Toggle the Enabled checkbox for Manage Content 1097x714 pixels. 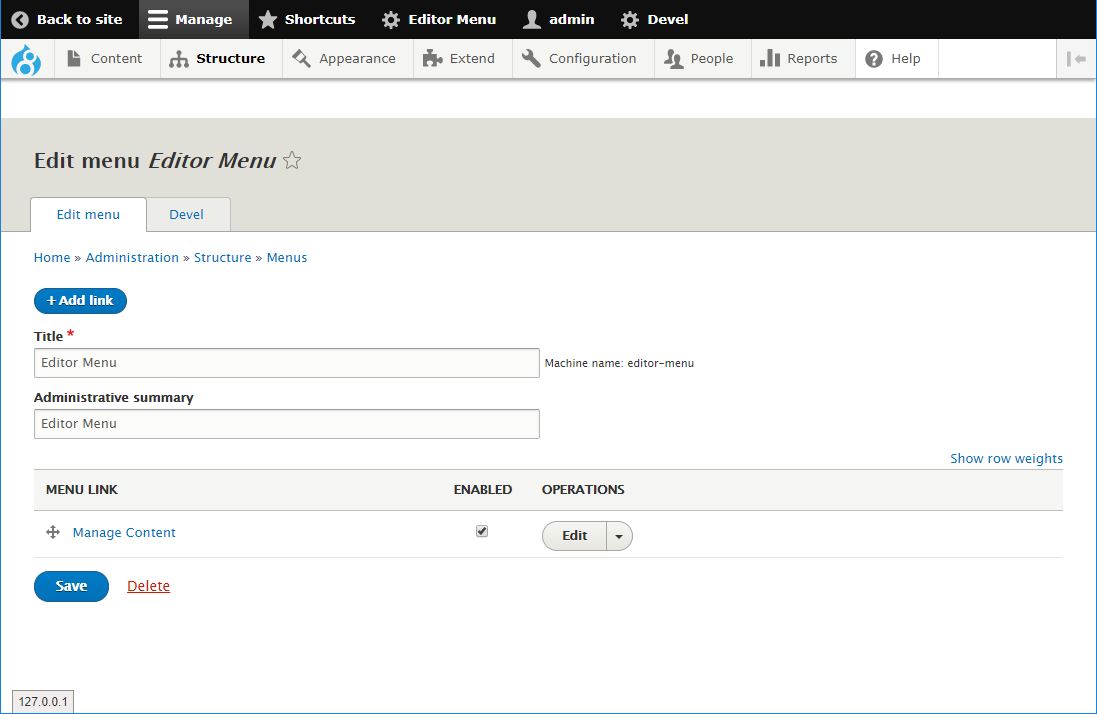[482, 531]
